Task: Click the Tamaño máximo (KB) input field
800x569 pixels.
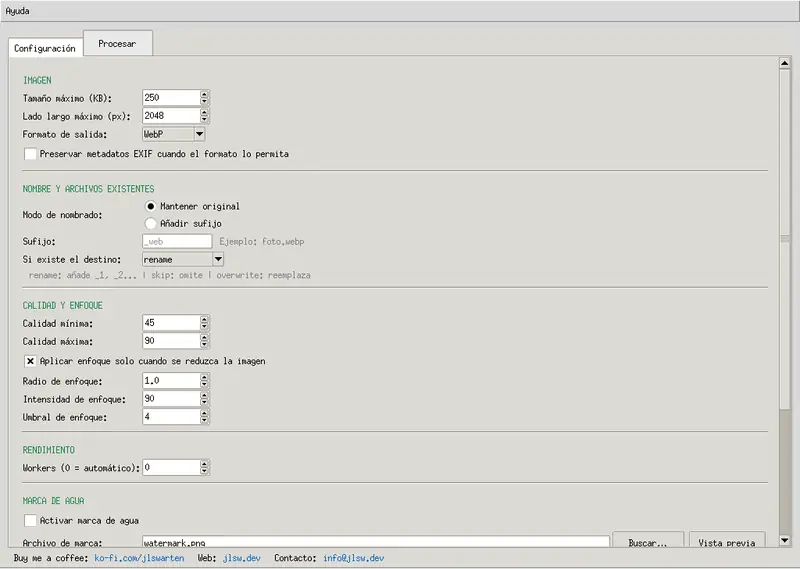Action: coord(170,97)
